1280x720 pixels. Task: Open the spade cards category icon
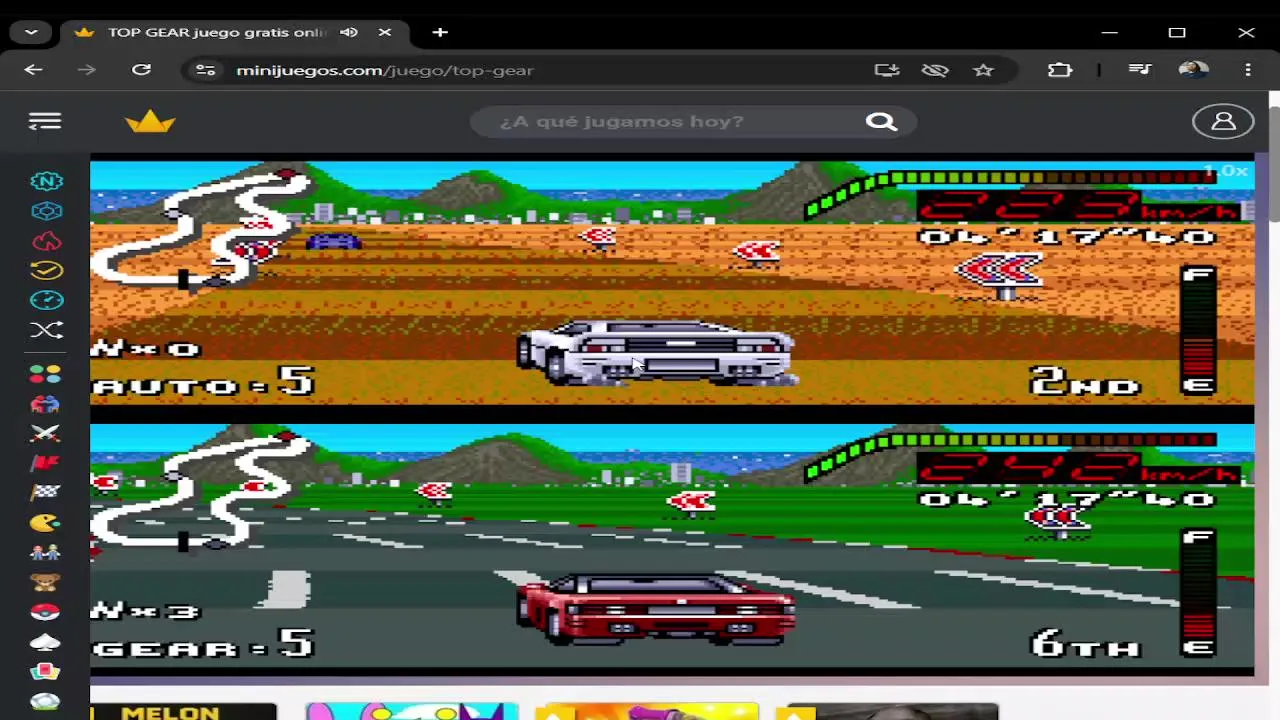45,641
